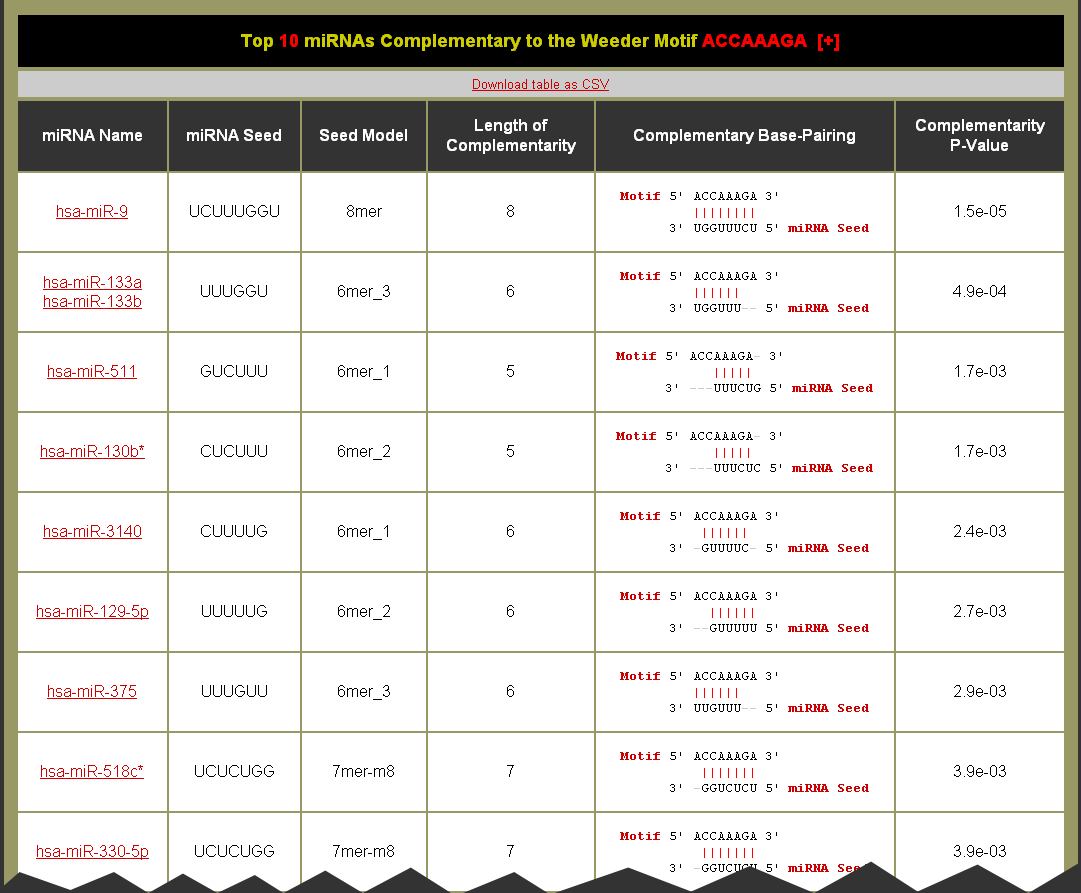Click the 1.5e-05 P-value cell
1081x893 pixels.
point(979,211)
